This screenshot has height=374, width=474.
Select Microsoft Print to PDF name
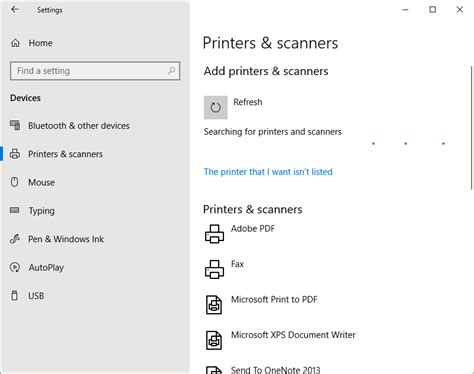click(274, 299)
